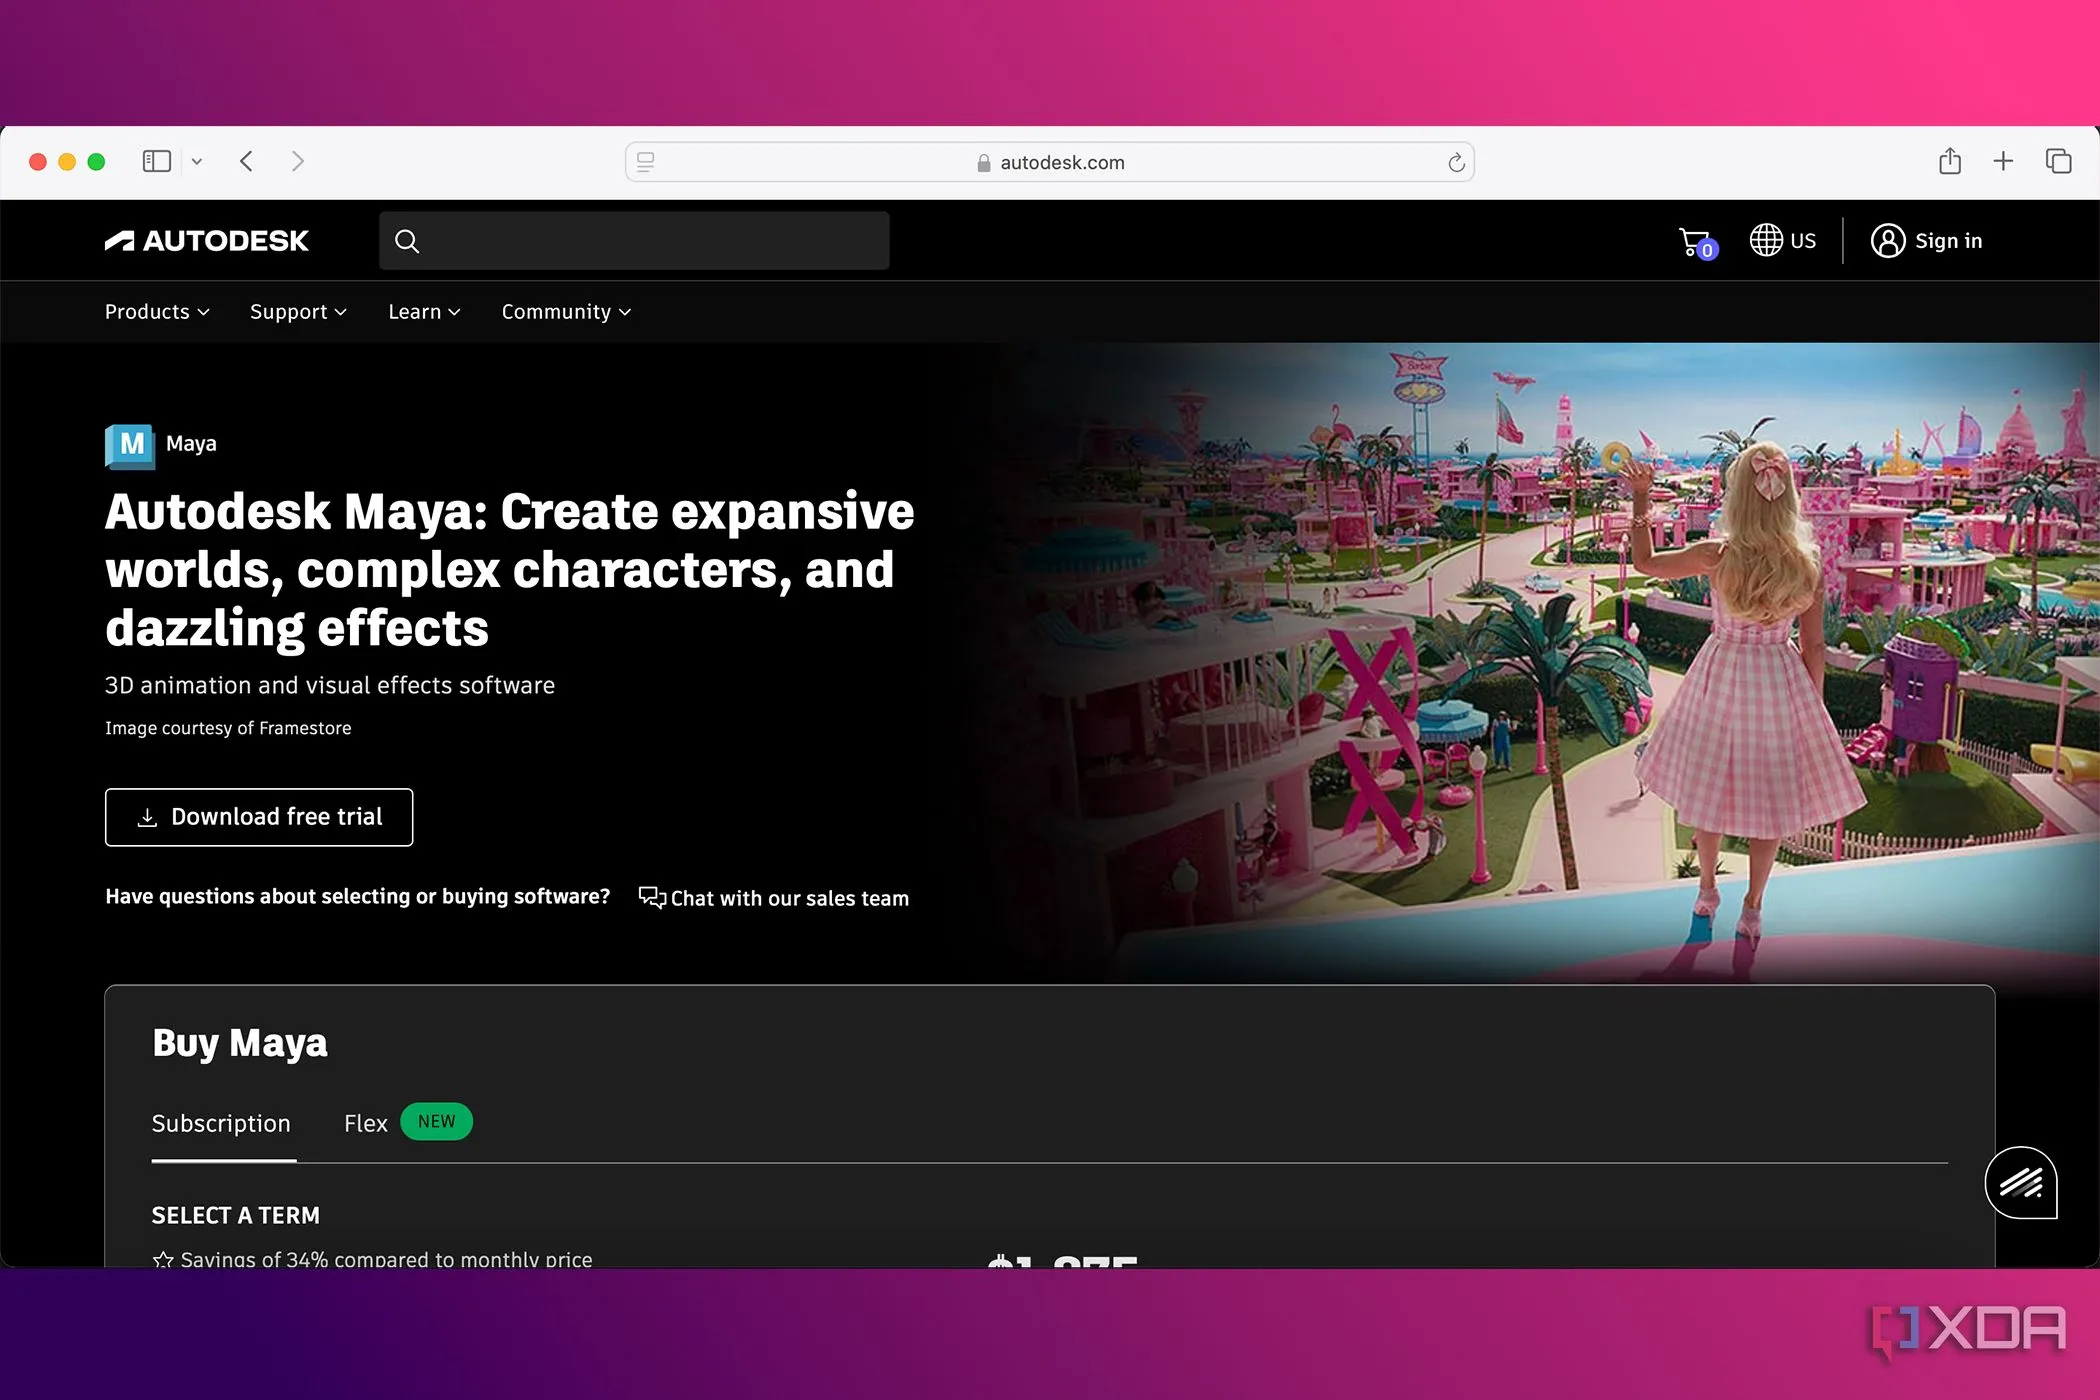Viewport: 2100px width, 1400px height.
Task: Show Safari tab overview
Action: (x=2058, y=161)
